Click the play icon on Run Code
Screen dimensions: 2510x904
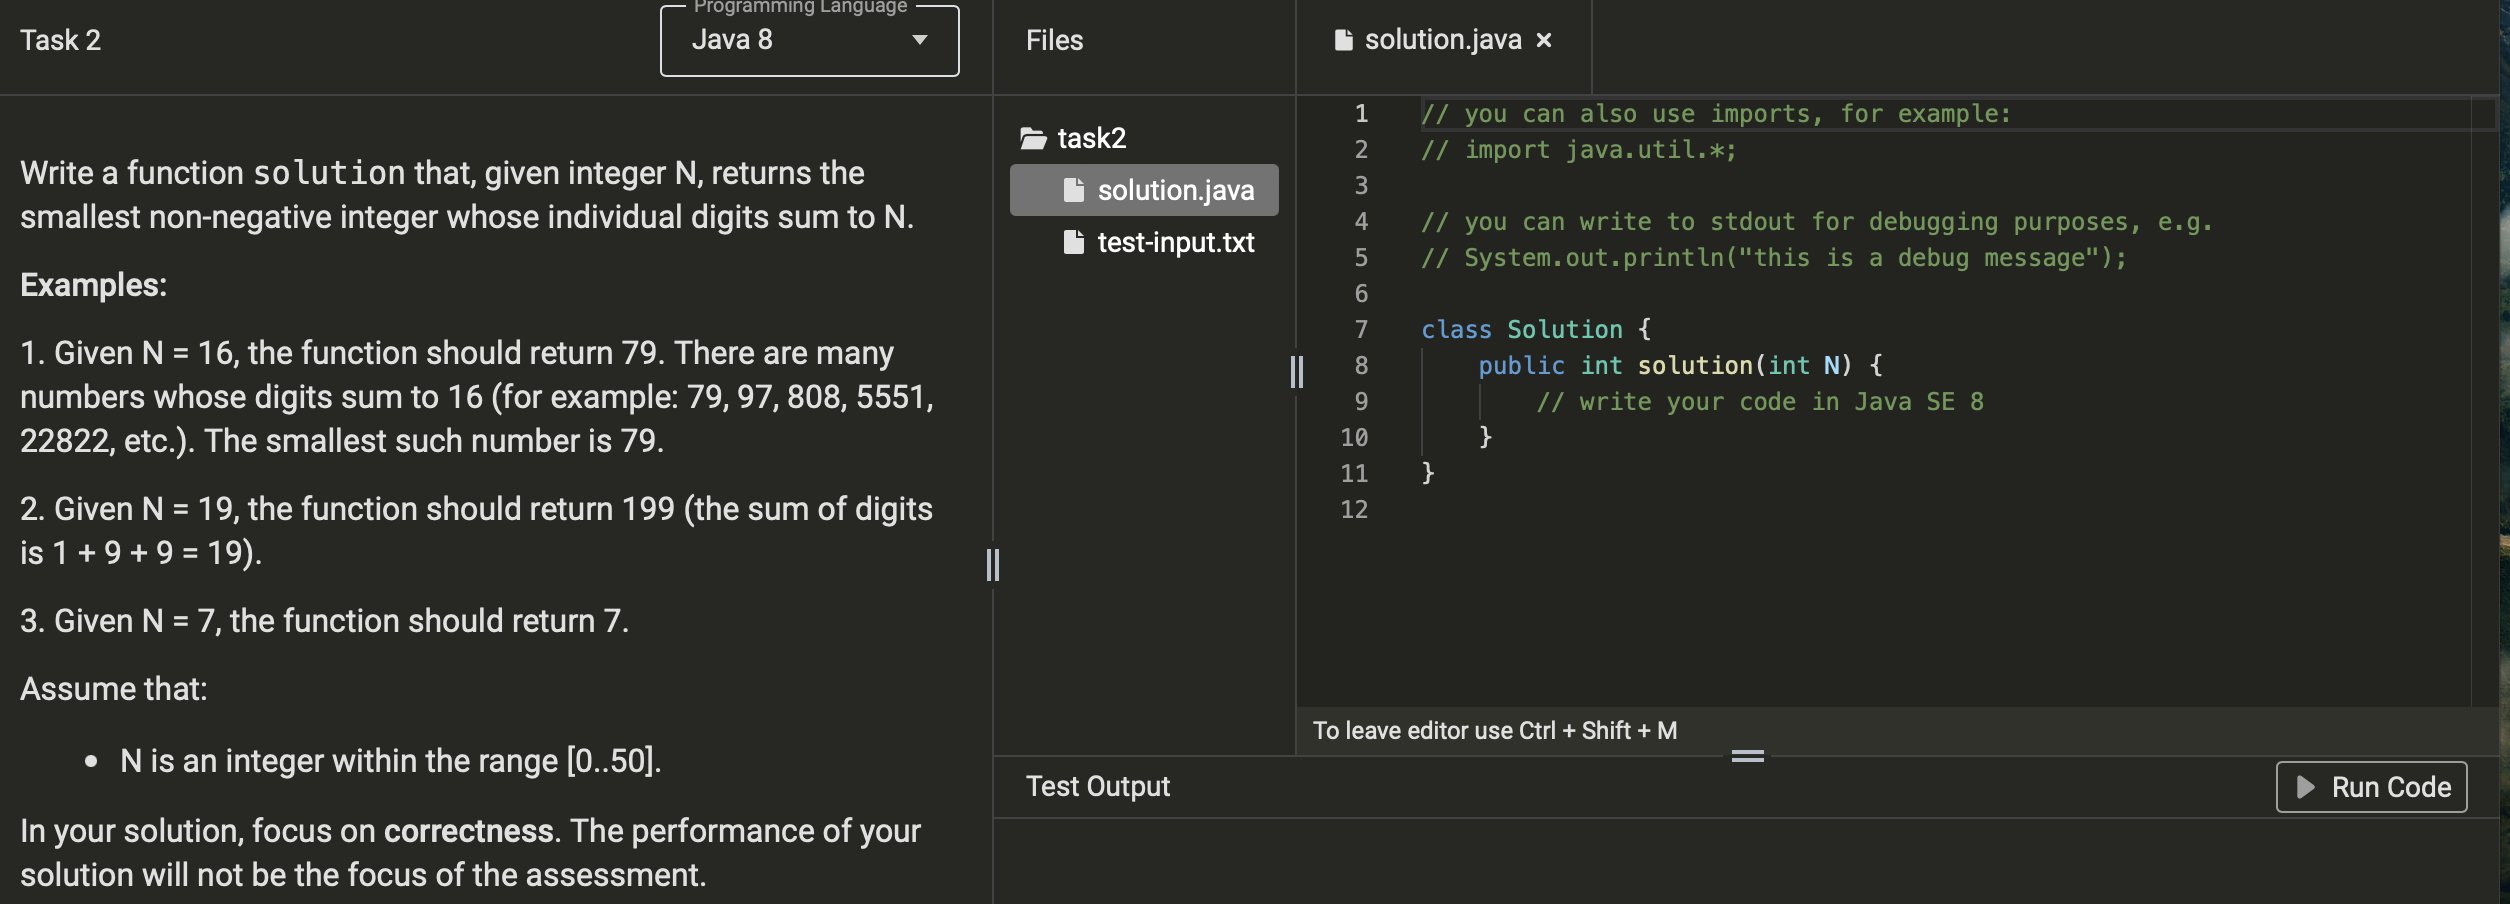[2306, 787]
